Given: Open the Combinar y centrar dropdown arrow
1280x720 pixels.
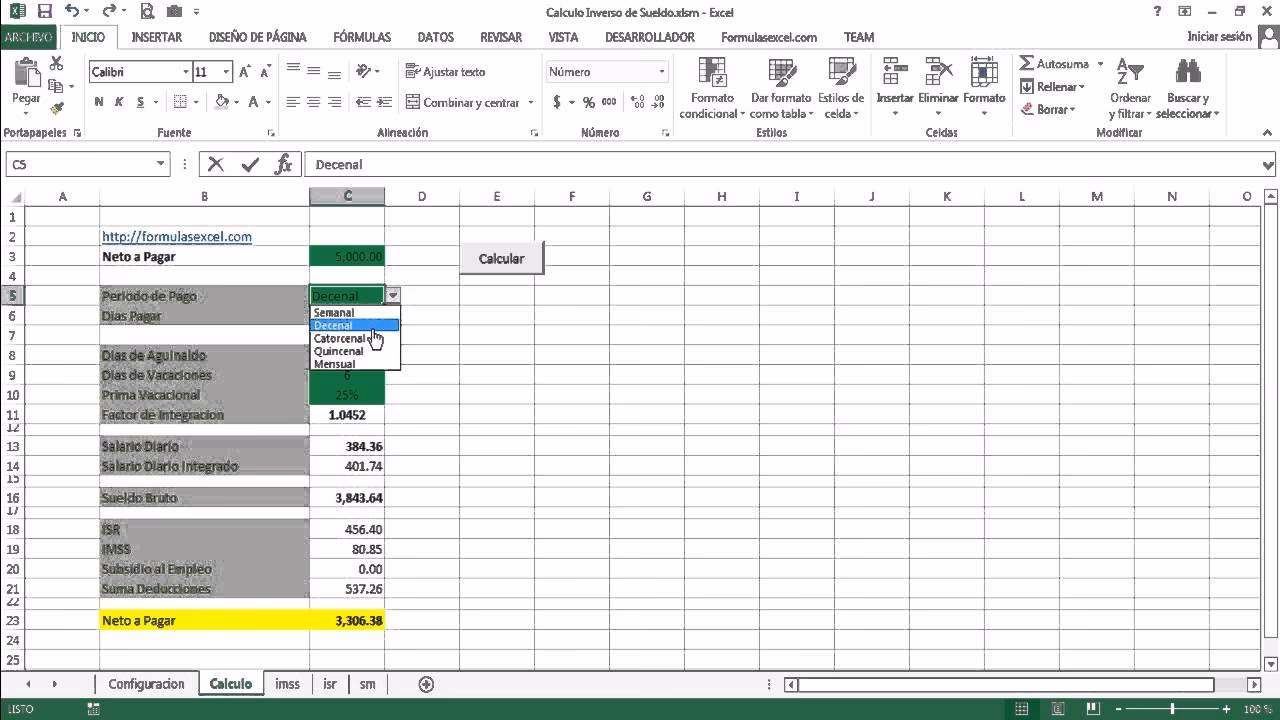Looking at the screenshot, I should point(530,102).
